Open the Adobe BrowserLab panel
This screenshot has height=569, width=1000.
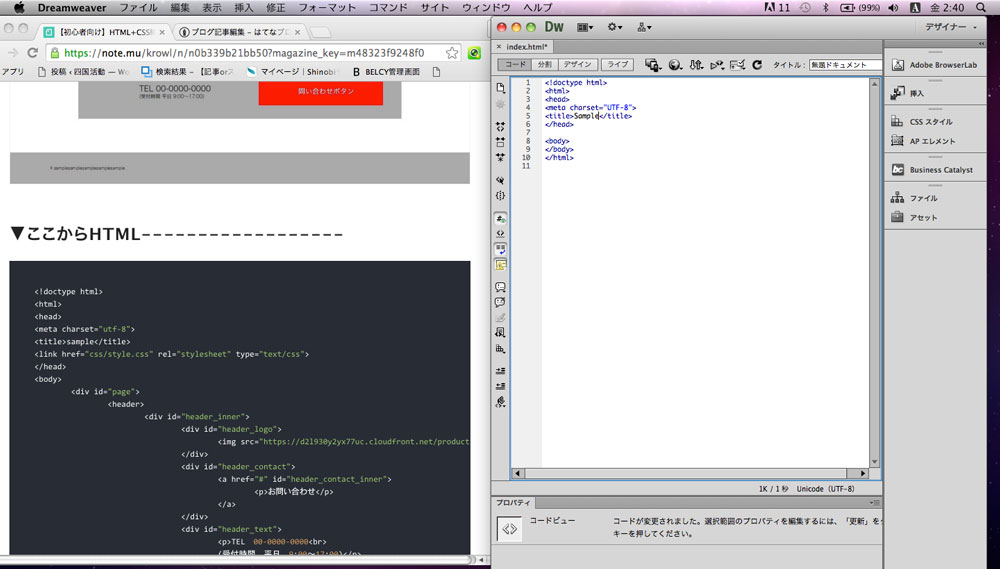[x=934, y=65]
